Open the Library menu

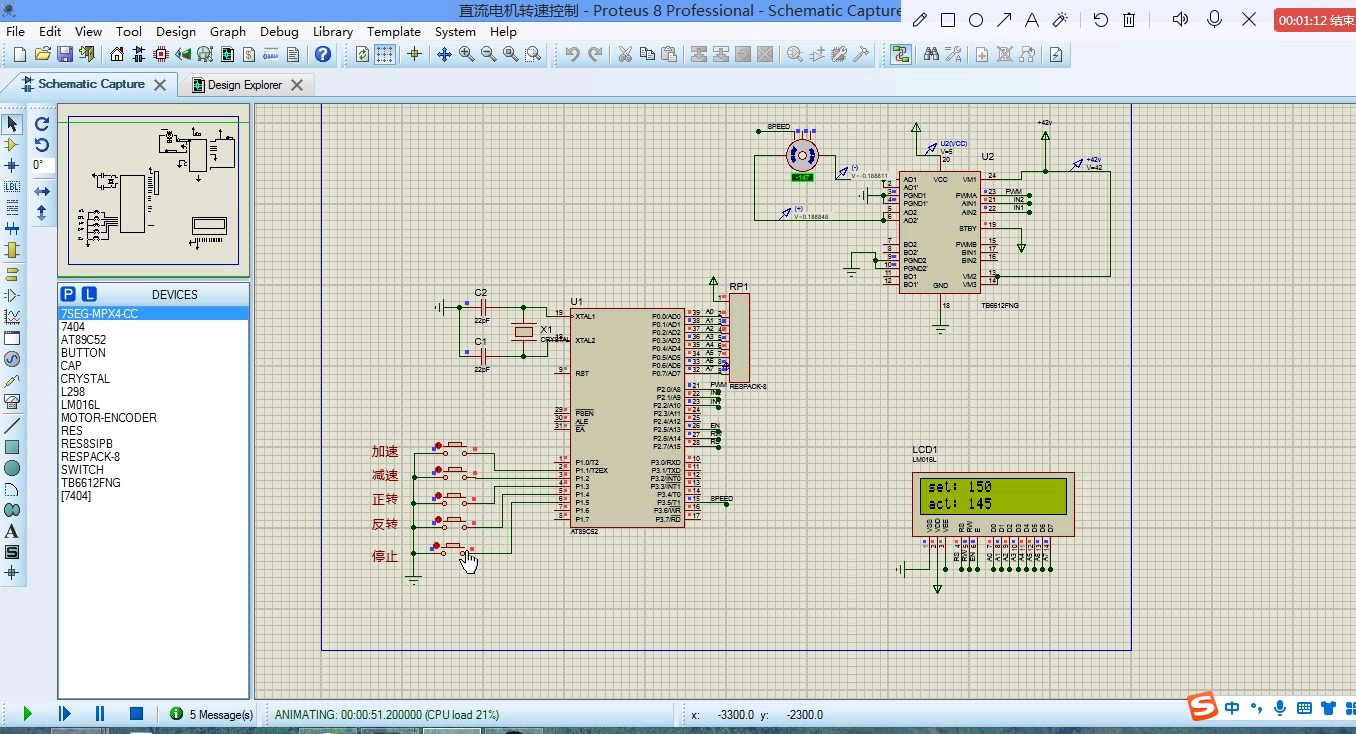click(332, 31)
